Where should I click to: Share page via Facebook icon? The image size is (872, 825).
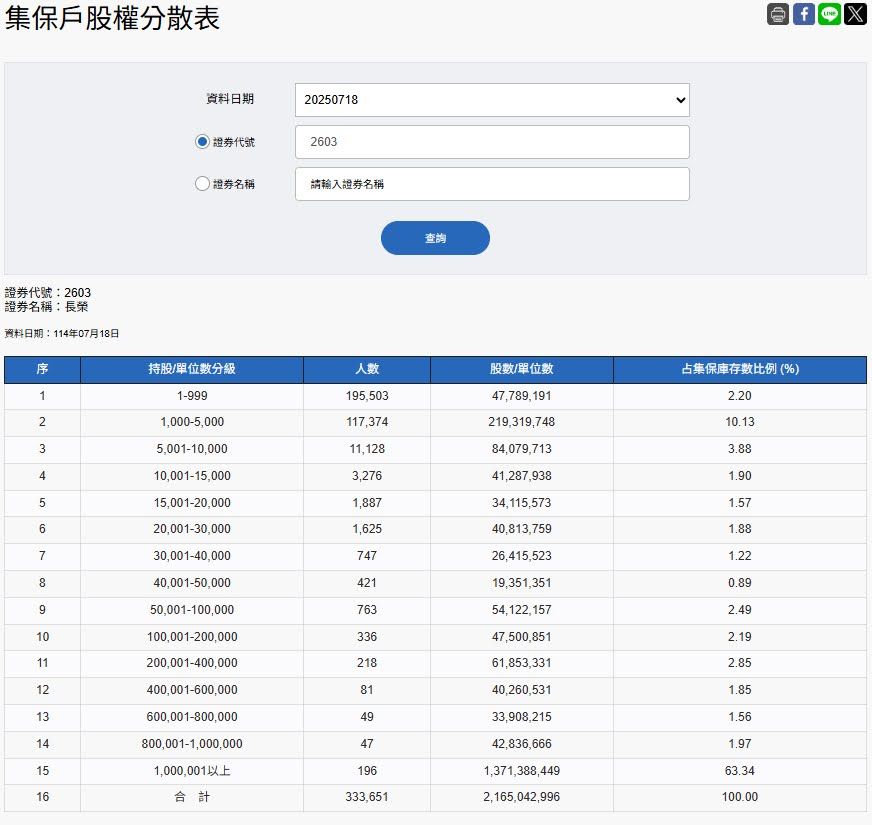click(804, 14)
